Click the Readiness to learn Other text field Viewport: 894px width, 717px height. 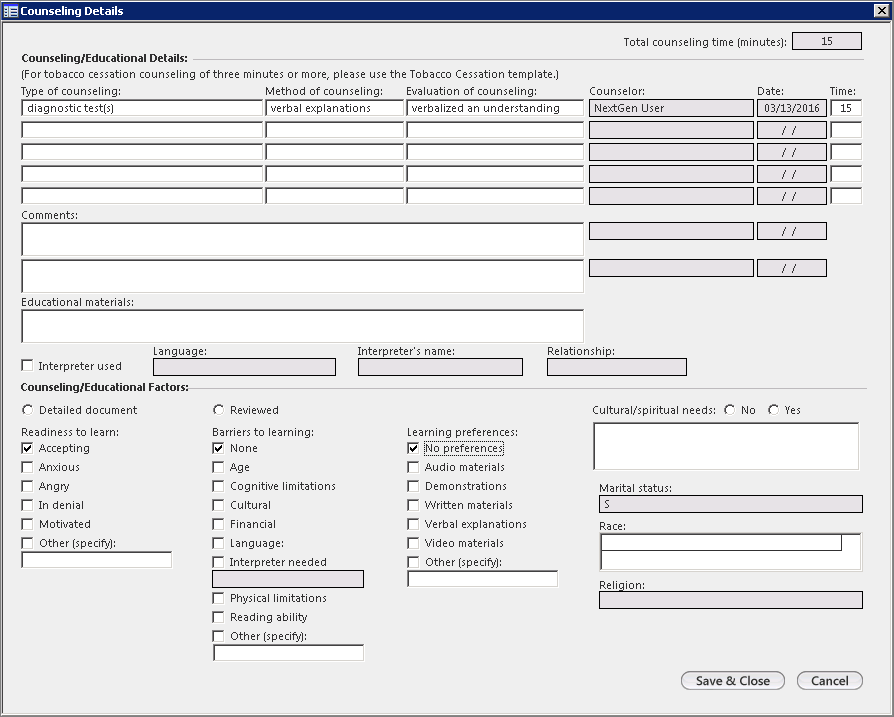96,560
